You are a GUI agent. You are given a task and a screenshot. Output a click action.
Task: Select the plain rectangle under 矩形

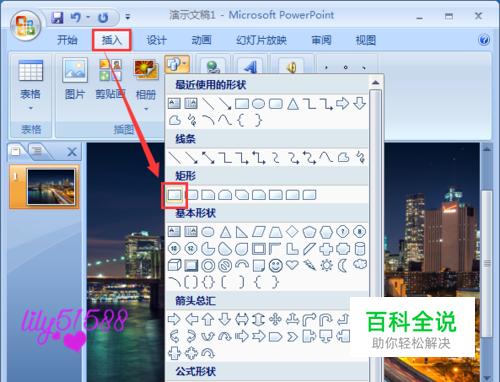[x=174, y=195]
